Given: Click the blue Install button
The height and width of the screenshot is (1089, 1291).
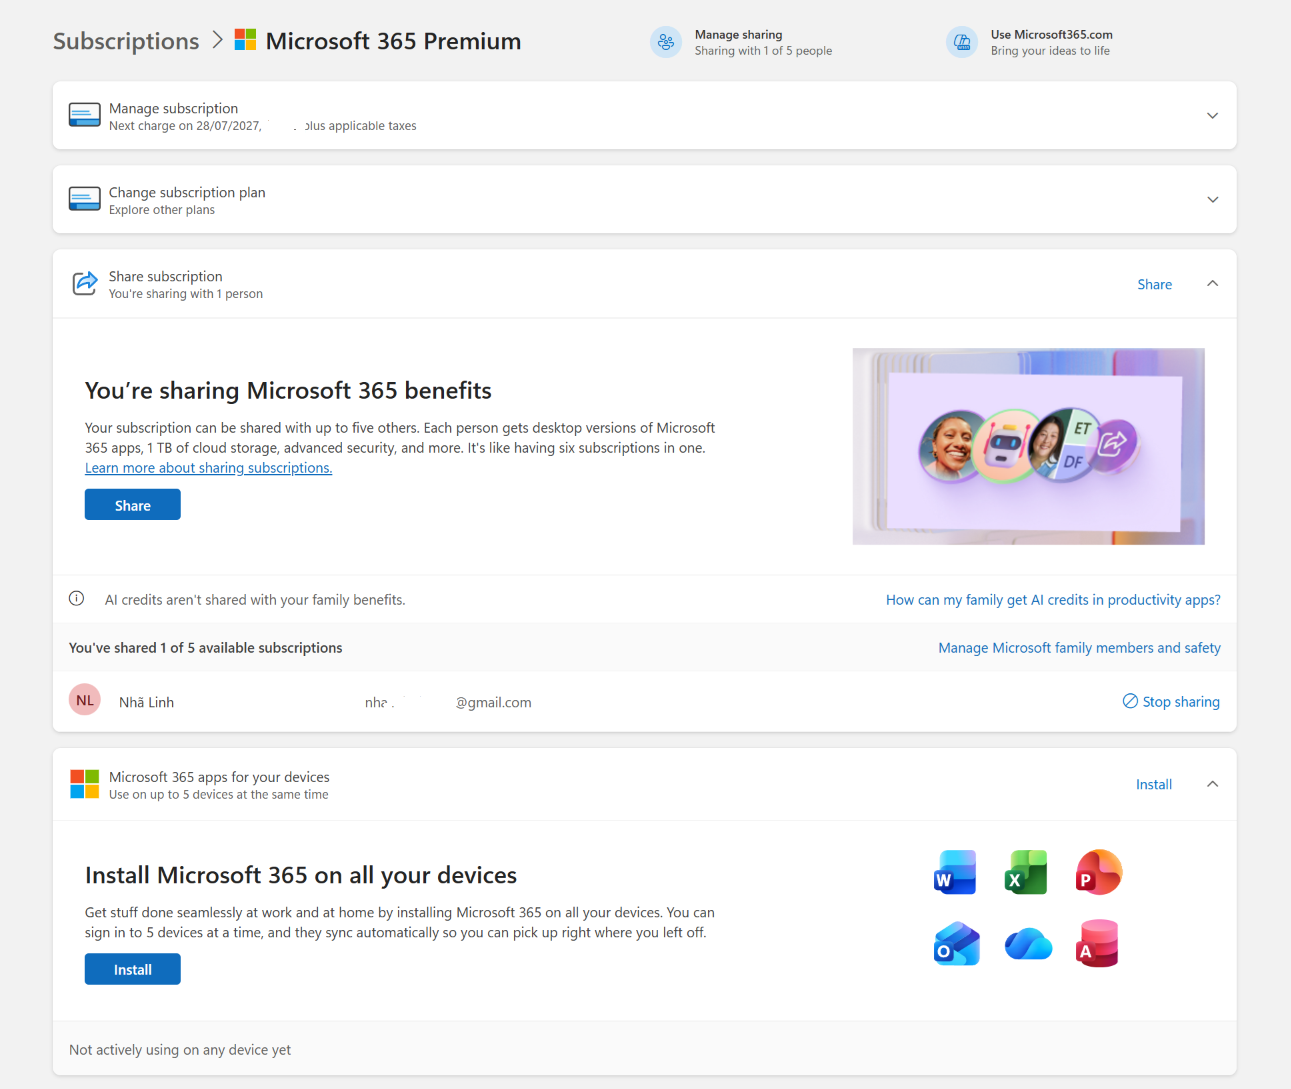Looking at the screenshot, I should coord(133,969).
